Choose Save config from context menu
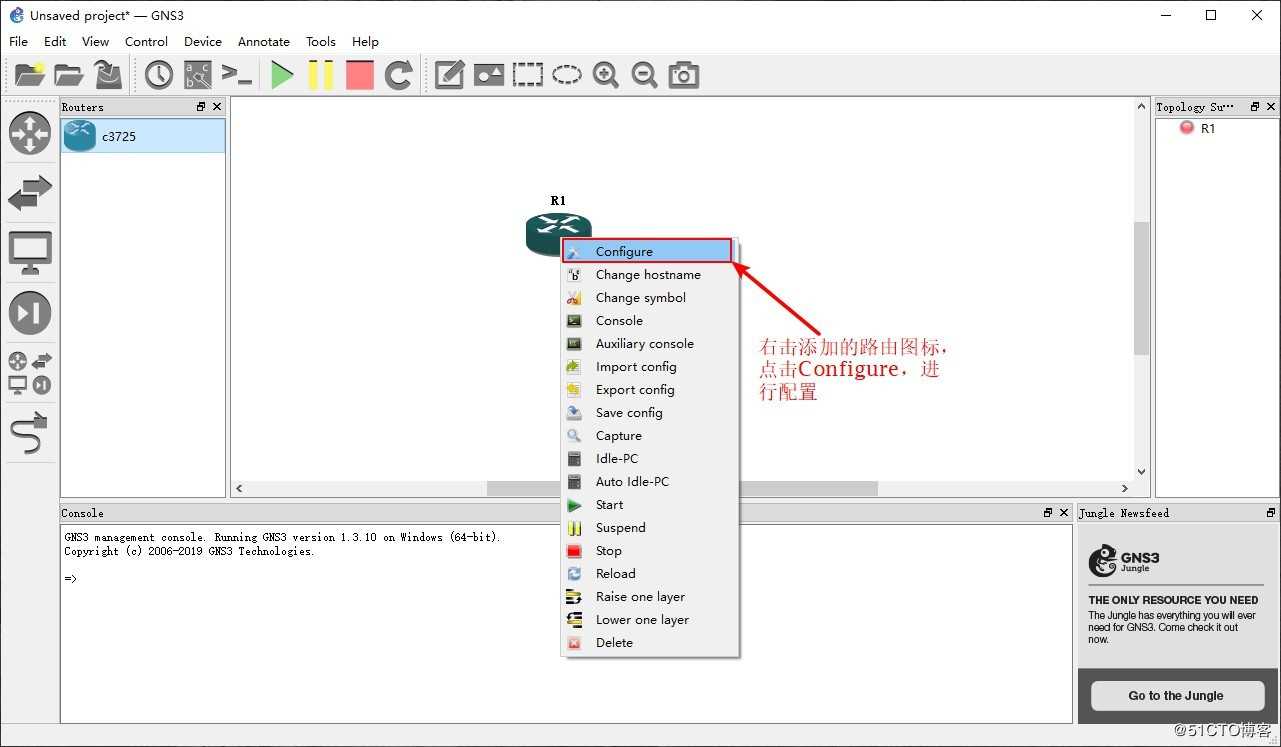Viewport: 1281px width, 747px height. [648, 412]
